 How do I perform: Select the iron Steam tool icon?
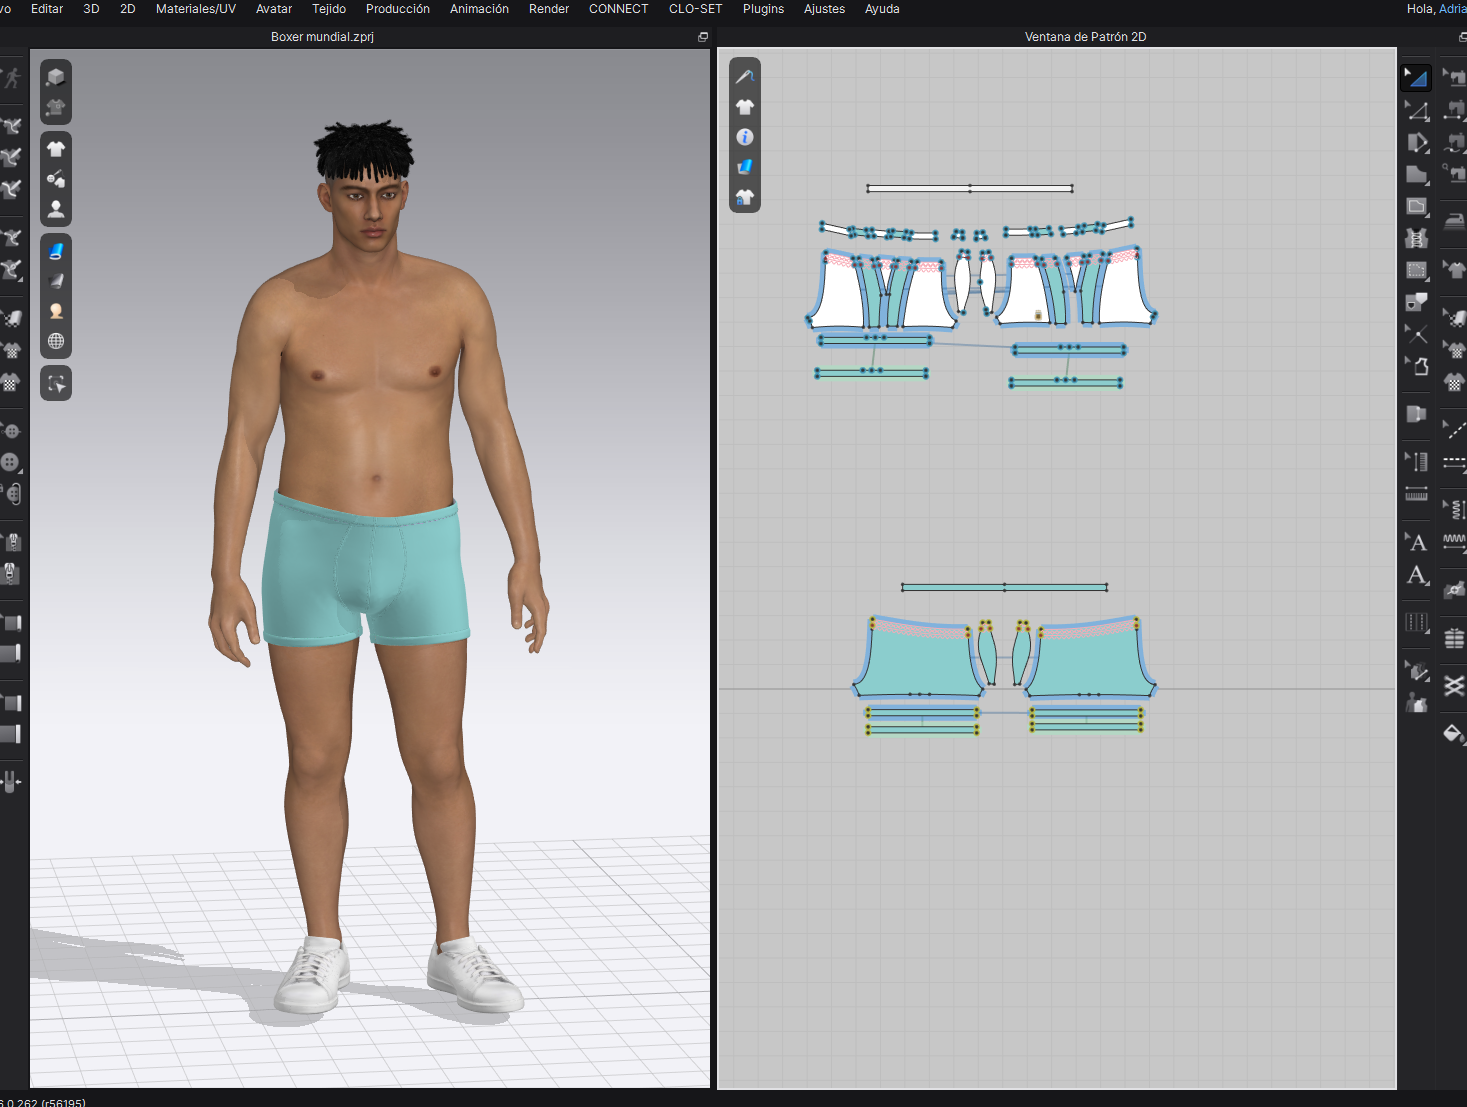1454,221
